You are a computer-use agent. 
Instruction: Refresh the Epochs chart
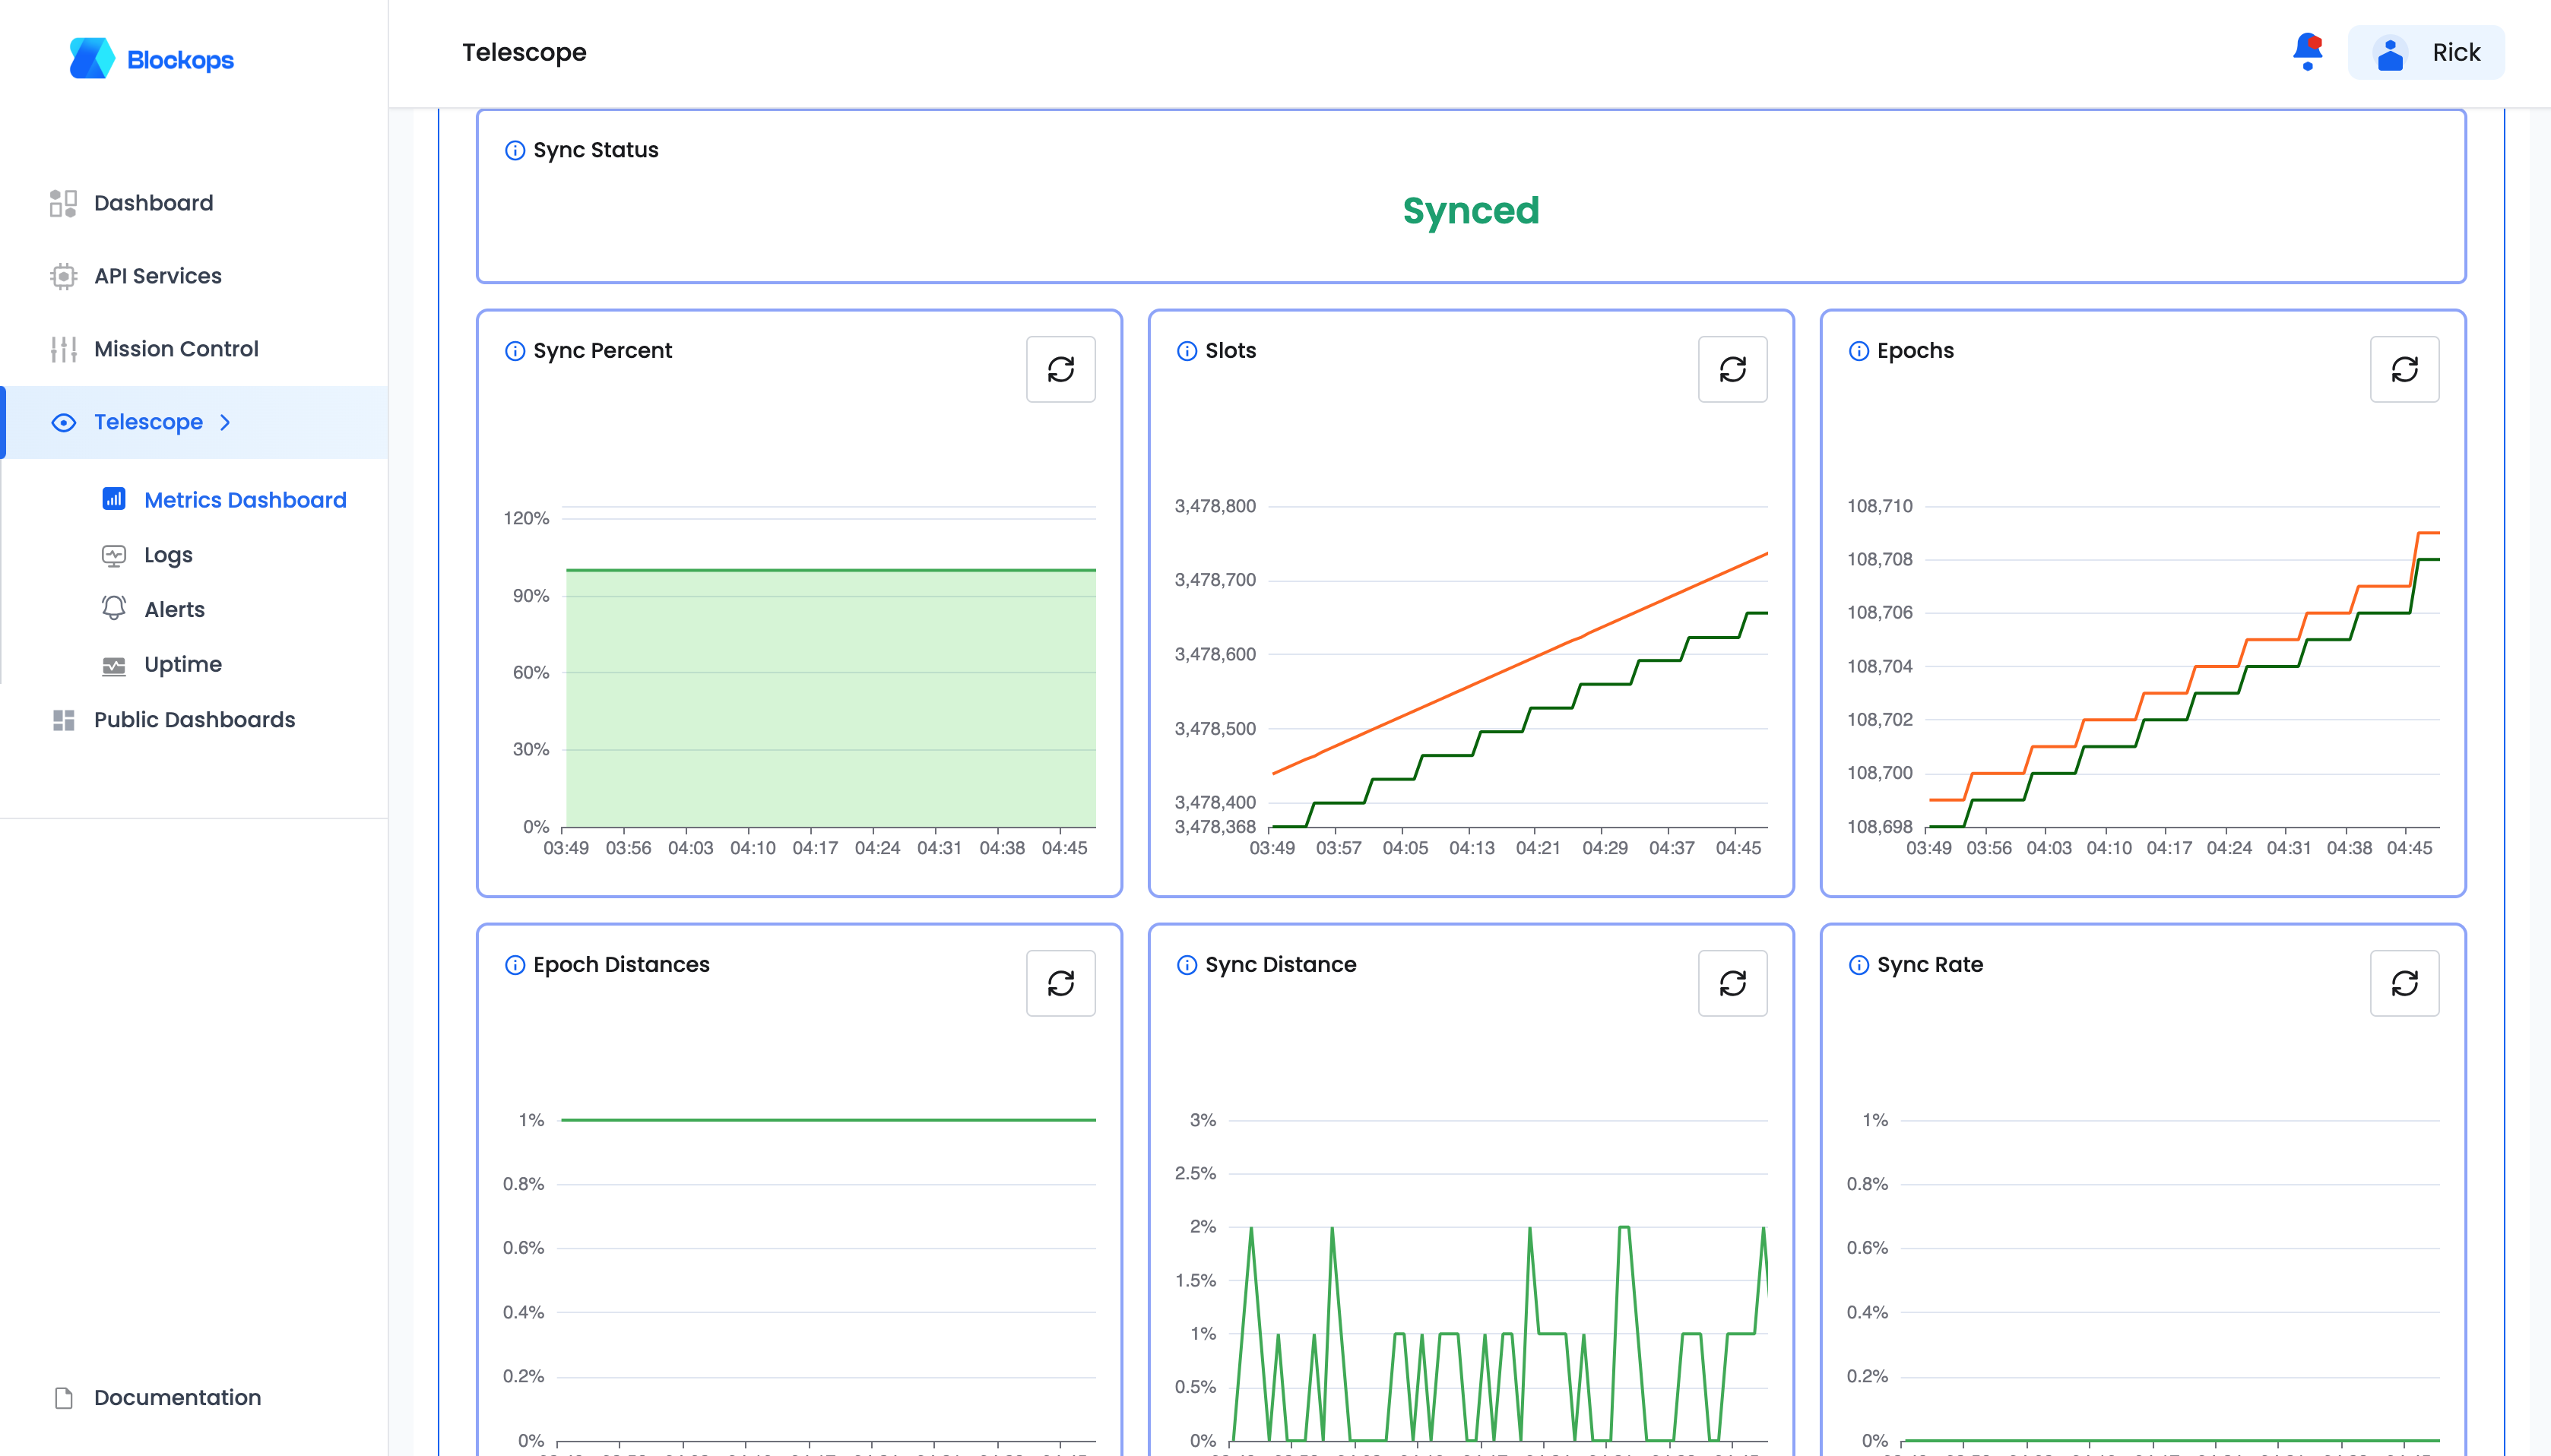pos(2404,370)
